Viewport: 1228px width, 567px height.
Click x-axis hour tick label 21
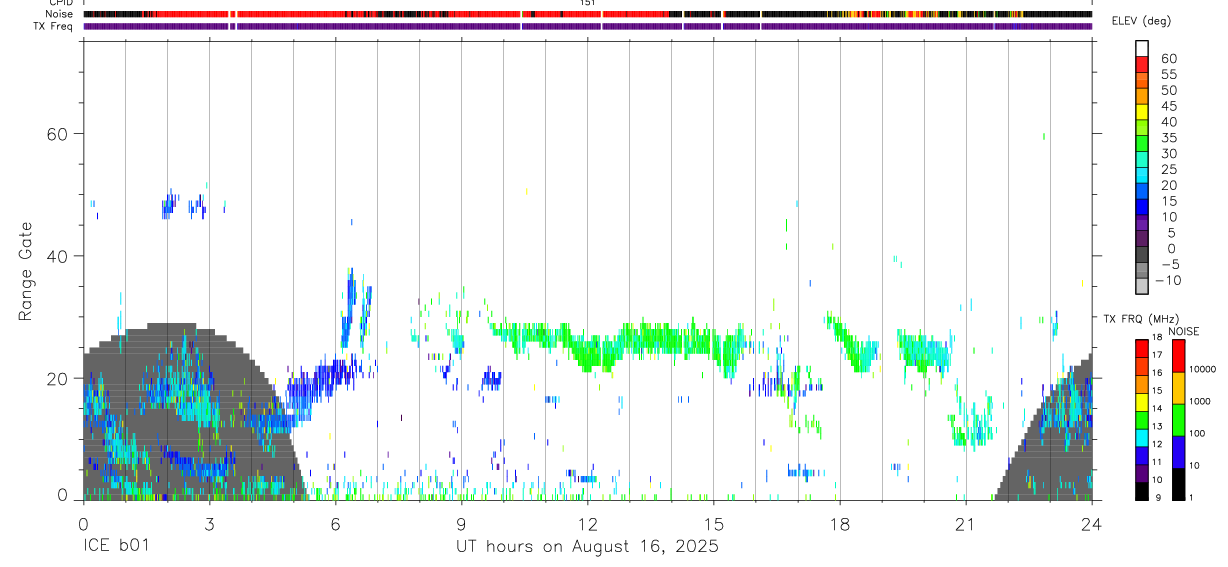(966, 523)
